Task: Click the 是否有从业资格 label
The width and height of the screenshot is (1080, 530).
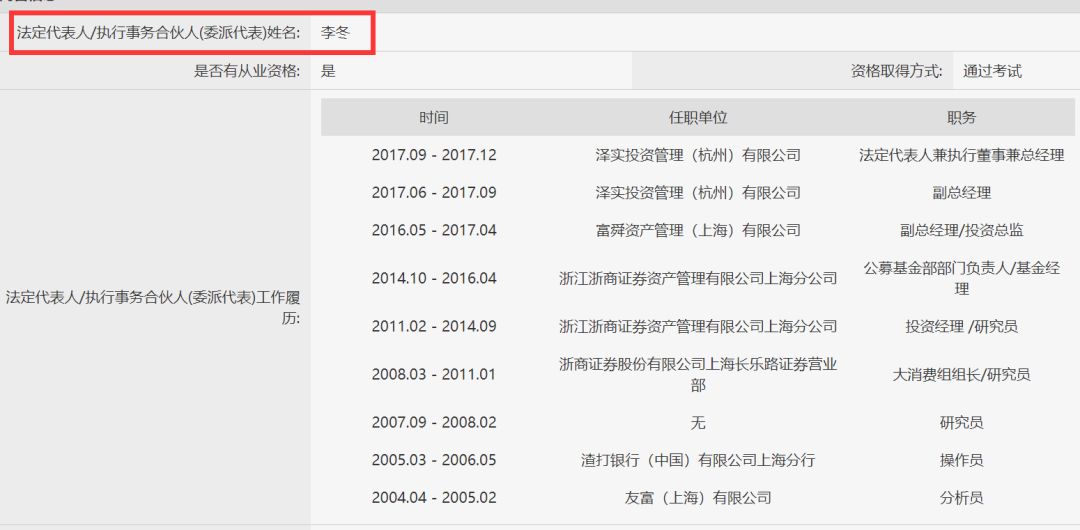Action: pos(247,70)
